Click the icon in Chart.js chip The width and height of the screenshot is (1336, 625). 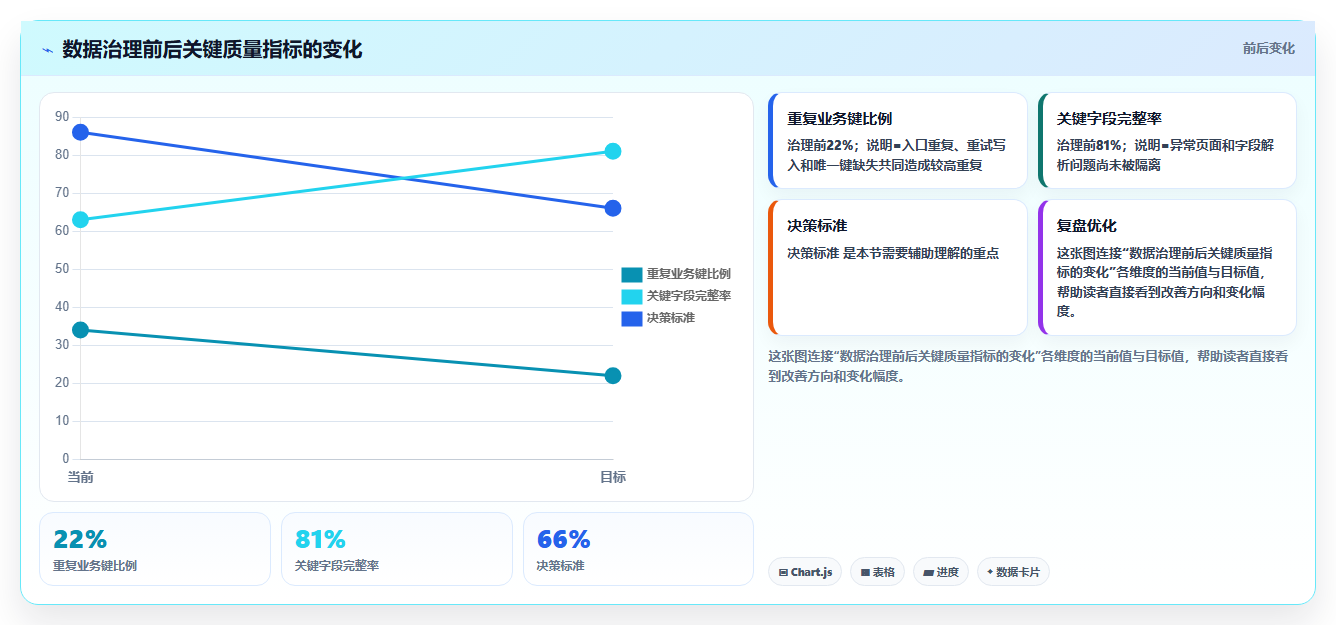click(784, 573)
